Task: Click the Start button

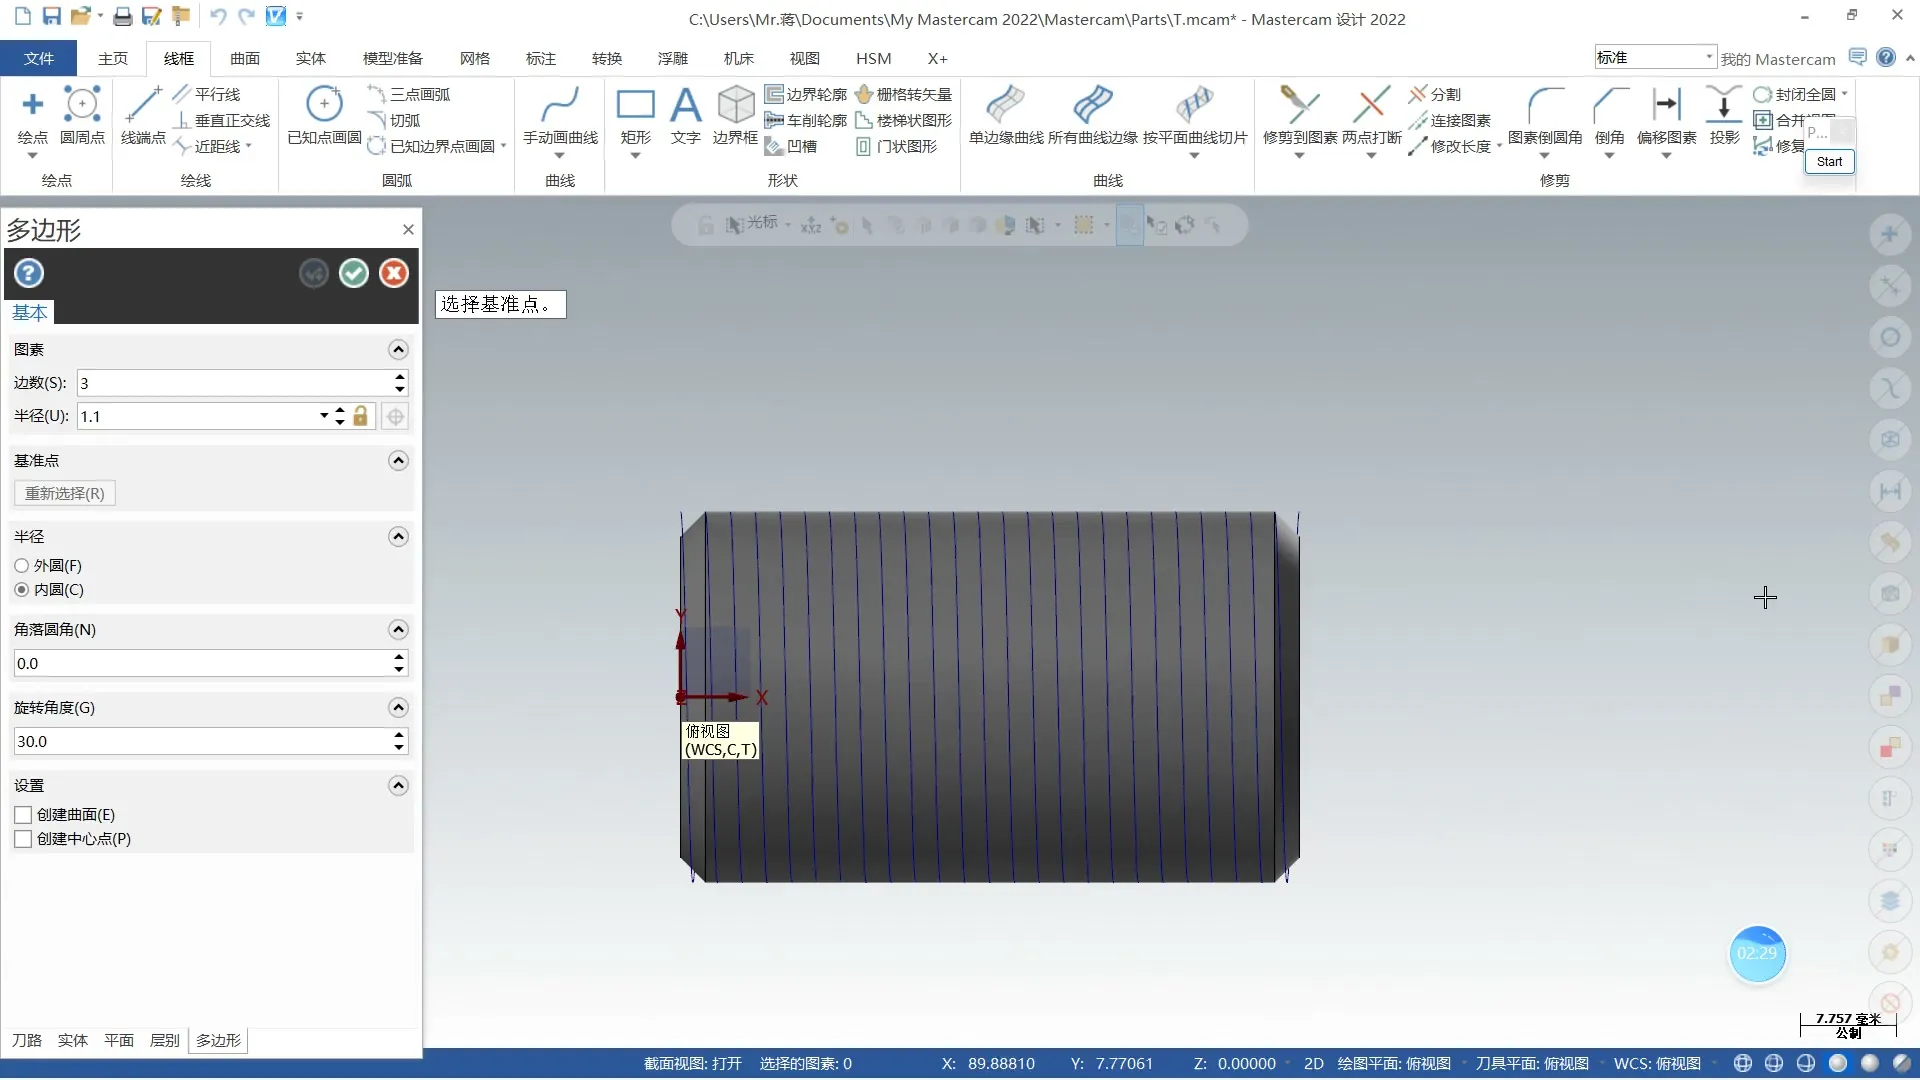Action: 1829,162
